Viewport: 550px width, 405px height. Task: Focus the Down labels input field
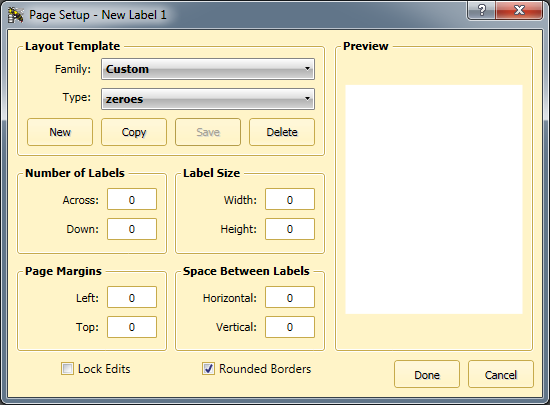(x=132, y=229)
